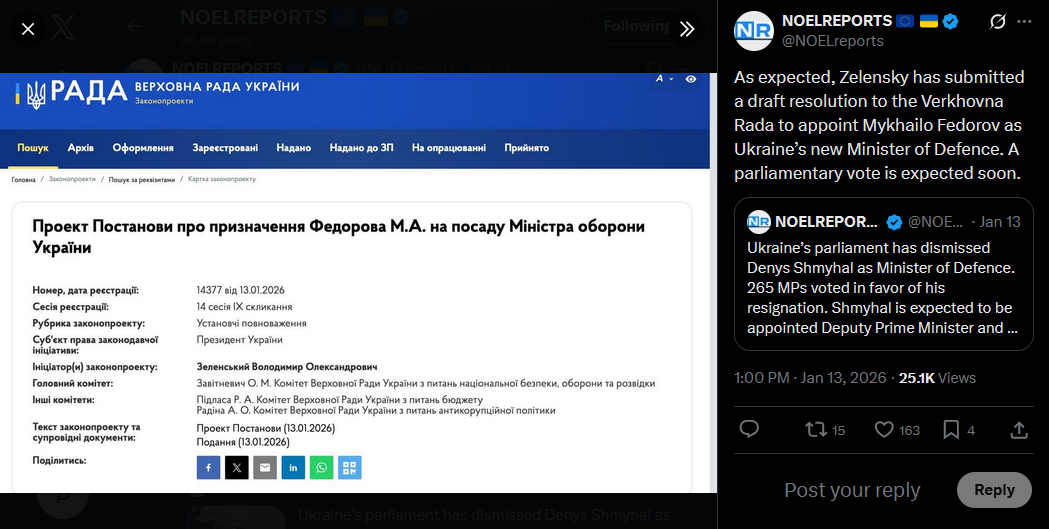Select the Зареєстровані tab in the image
This screenshot has width=1049, height=529.
[x=225, y=148]
